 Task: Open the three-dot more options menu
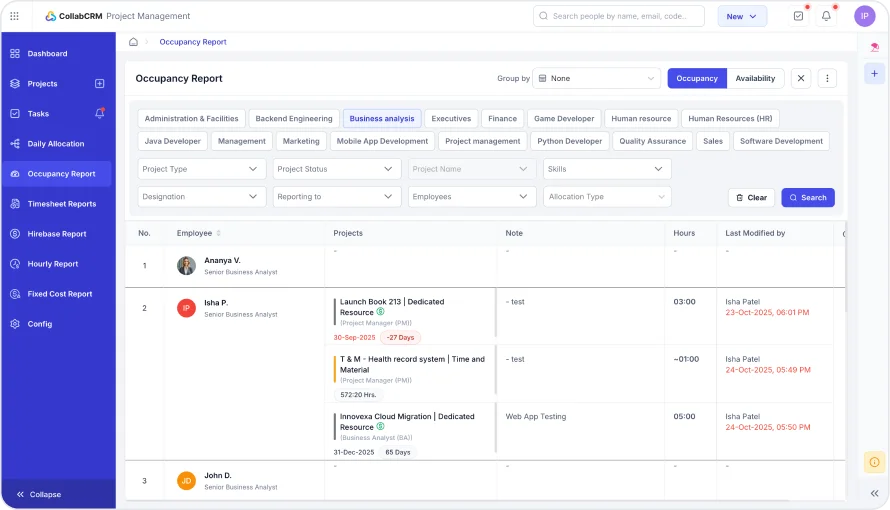(x=827, y=78)
